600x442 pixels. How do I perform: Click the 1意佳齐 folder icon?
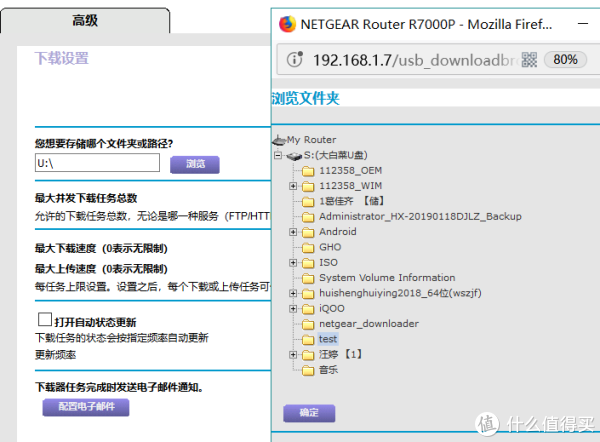click(308, 202)
